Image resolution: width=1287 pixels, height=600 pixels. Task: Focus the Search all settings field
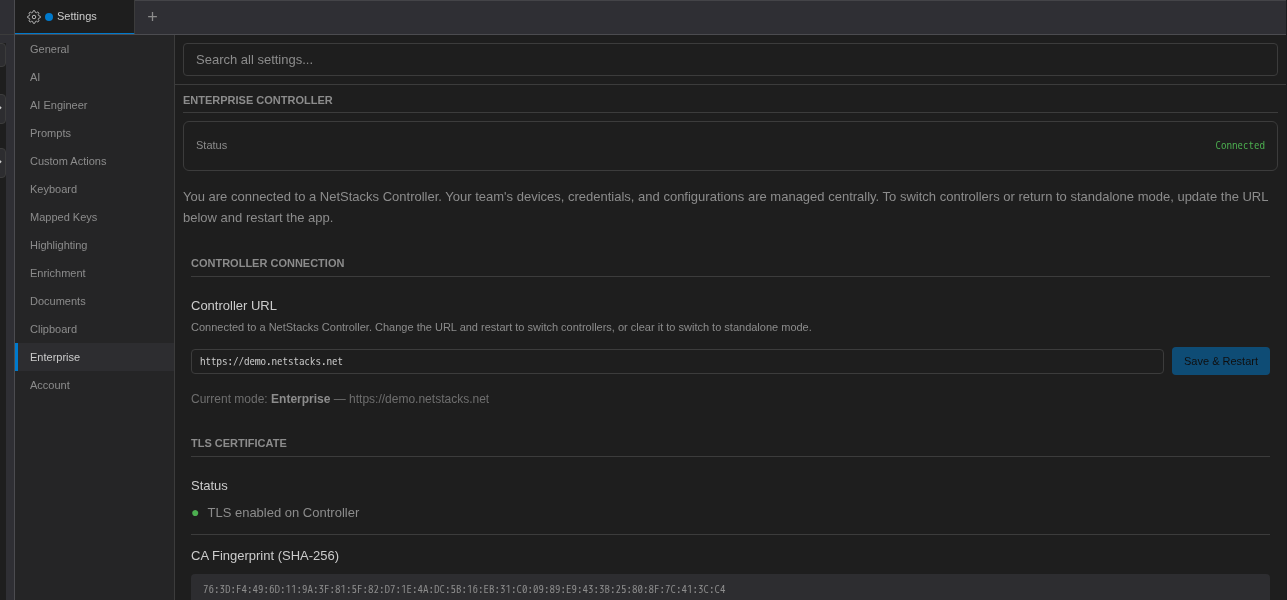(730, 59)
